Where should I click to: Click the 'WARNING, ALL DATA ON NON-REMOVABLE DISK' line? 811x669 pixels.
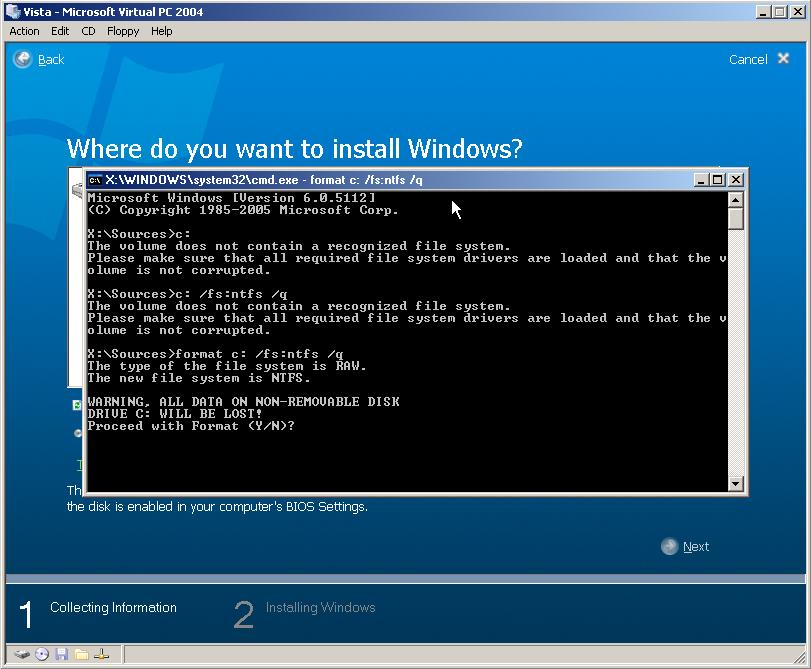(243, 402)
